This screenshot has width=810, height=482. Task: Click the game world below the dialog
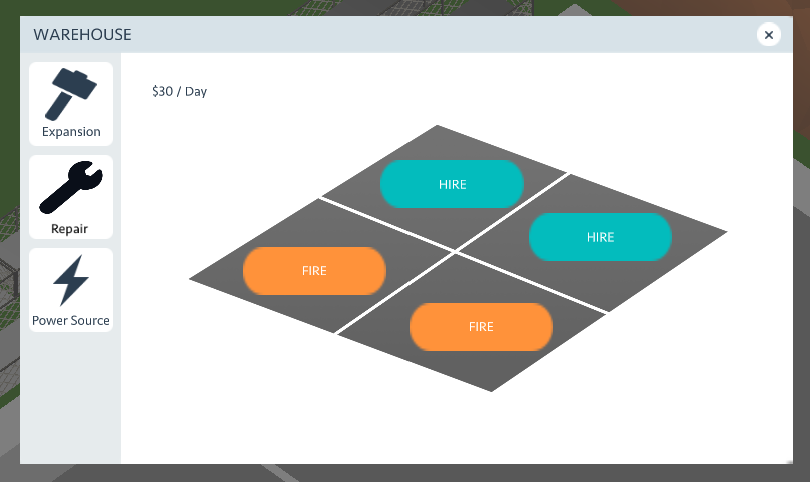pyautogui.click(x=400, y=473)
